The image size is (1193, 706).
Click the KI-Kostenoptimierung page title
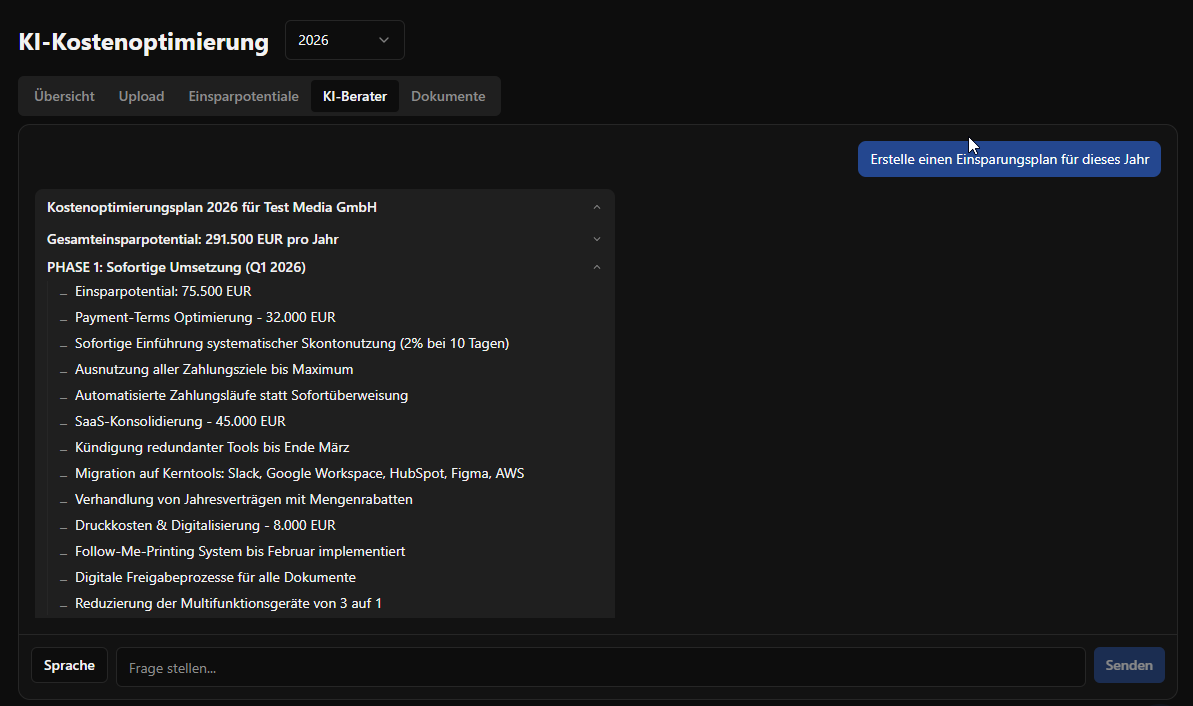pos(143,41)
